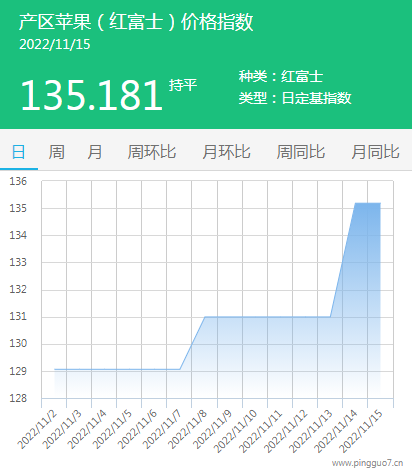Click the 2022/11/14 x-axis label
The height and width of the screenshot is (473, 412).
tap(336, 431)
